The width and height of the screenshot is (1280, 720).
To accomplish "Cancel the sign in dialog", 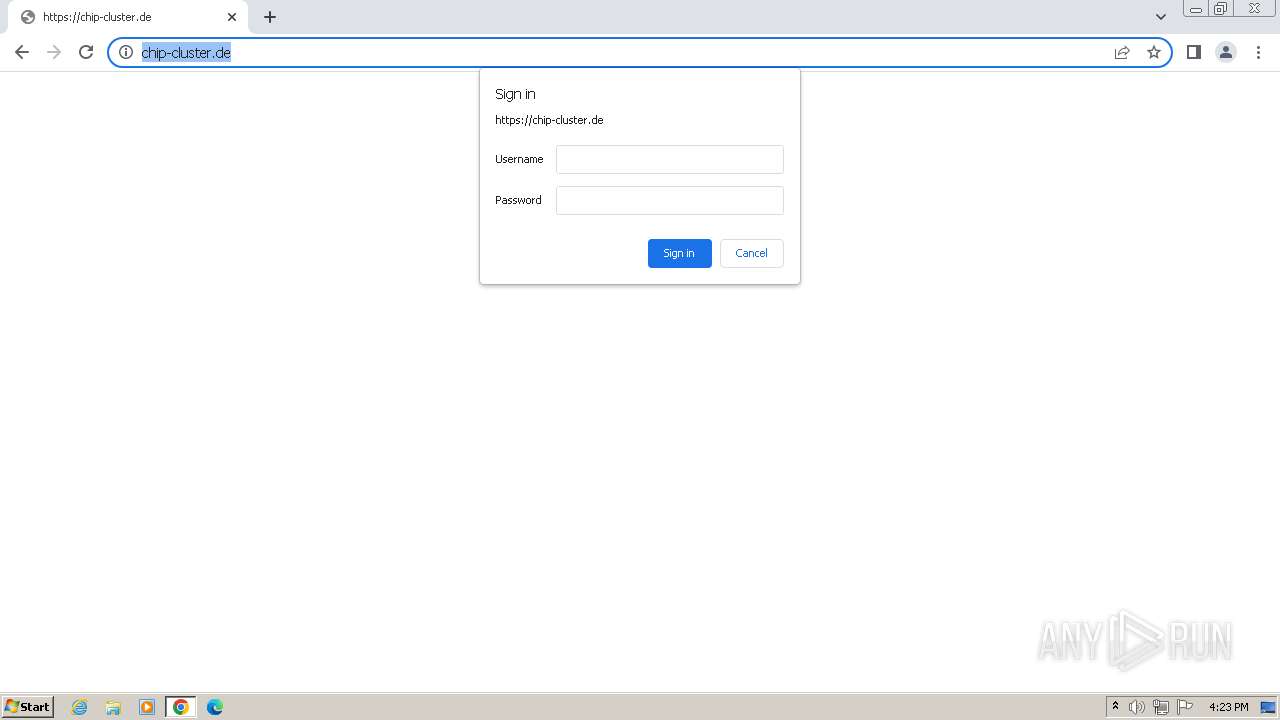I will (x=752, y=253).
